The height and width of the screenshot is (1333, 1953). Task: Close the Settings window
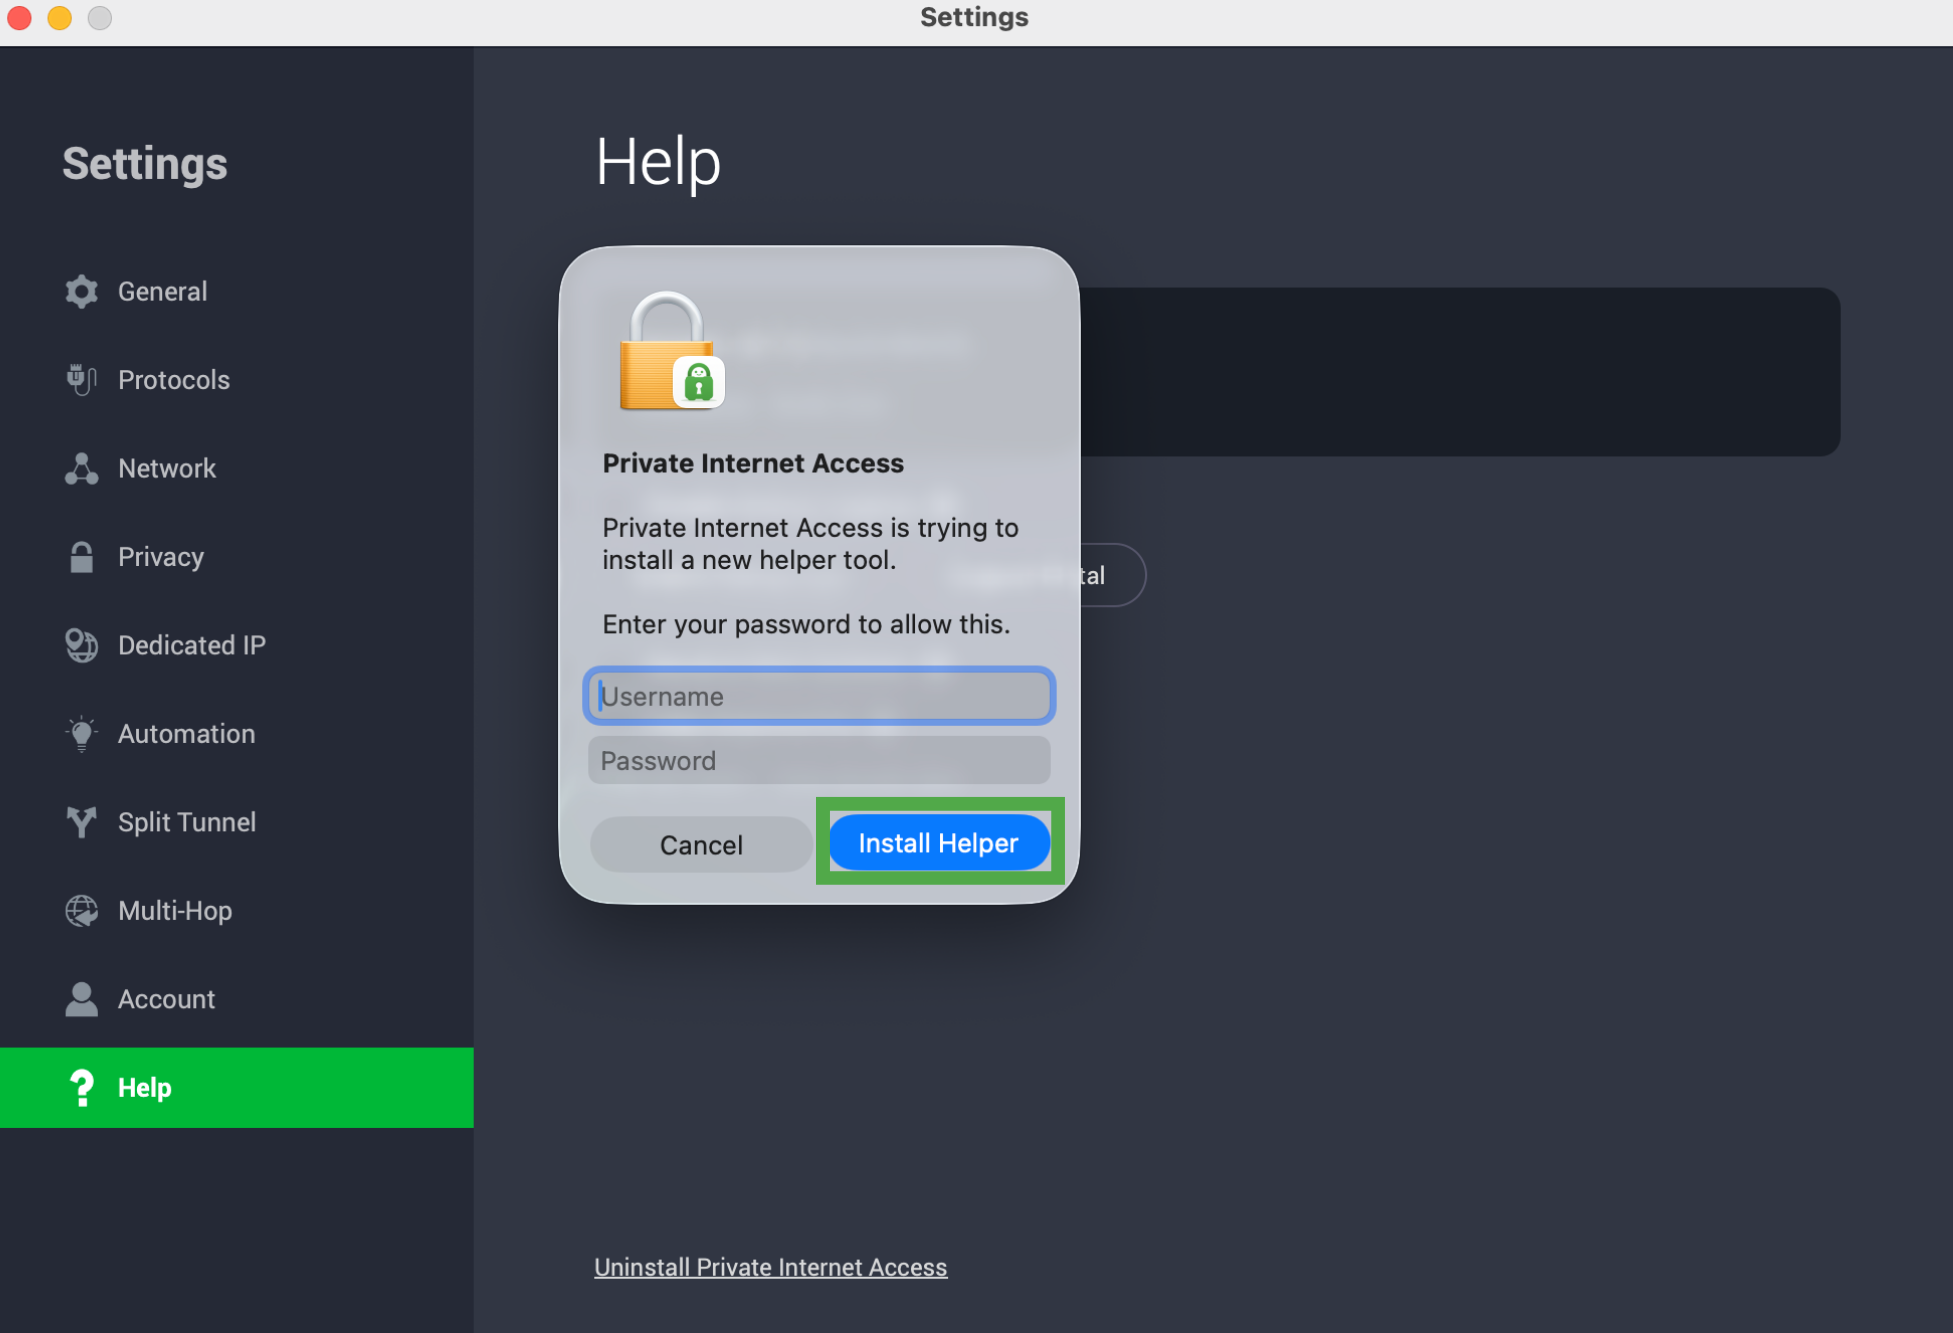pyautogui.click(x=19, y=17)
